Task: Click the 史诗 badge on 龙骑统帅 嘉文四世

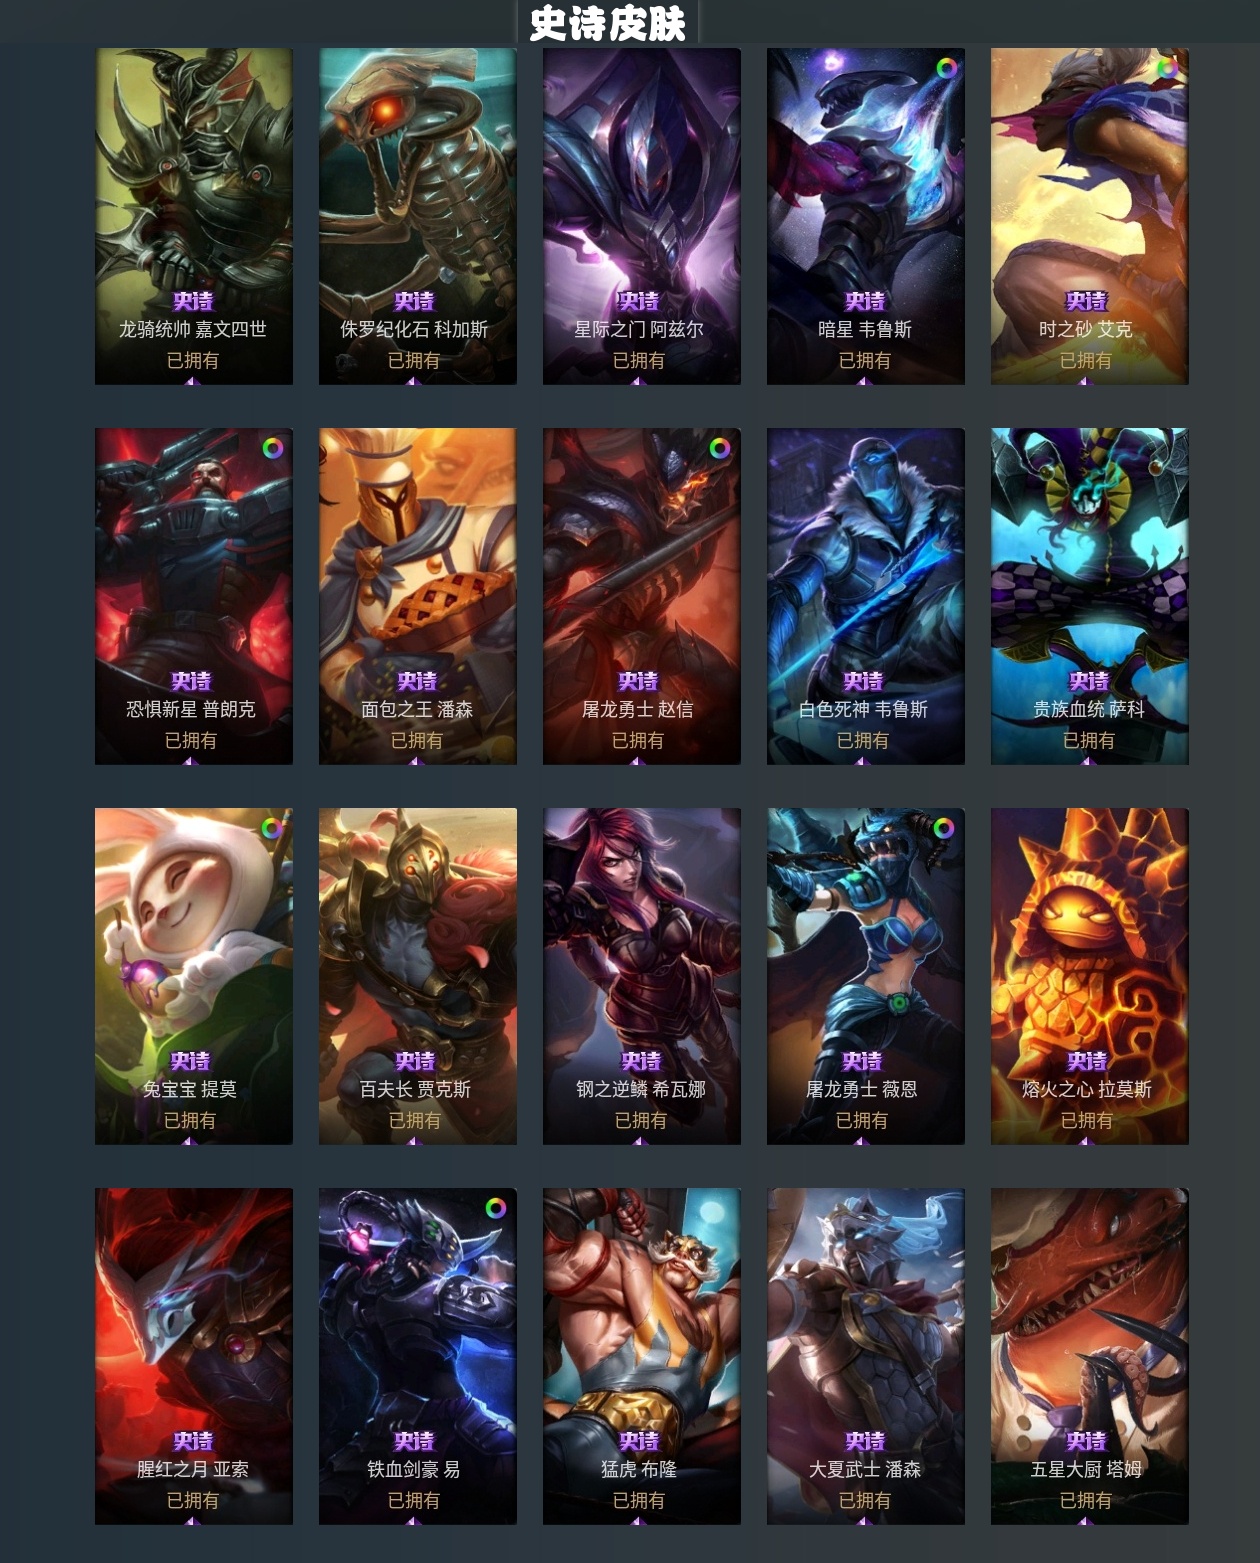Action: [193, 301]
